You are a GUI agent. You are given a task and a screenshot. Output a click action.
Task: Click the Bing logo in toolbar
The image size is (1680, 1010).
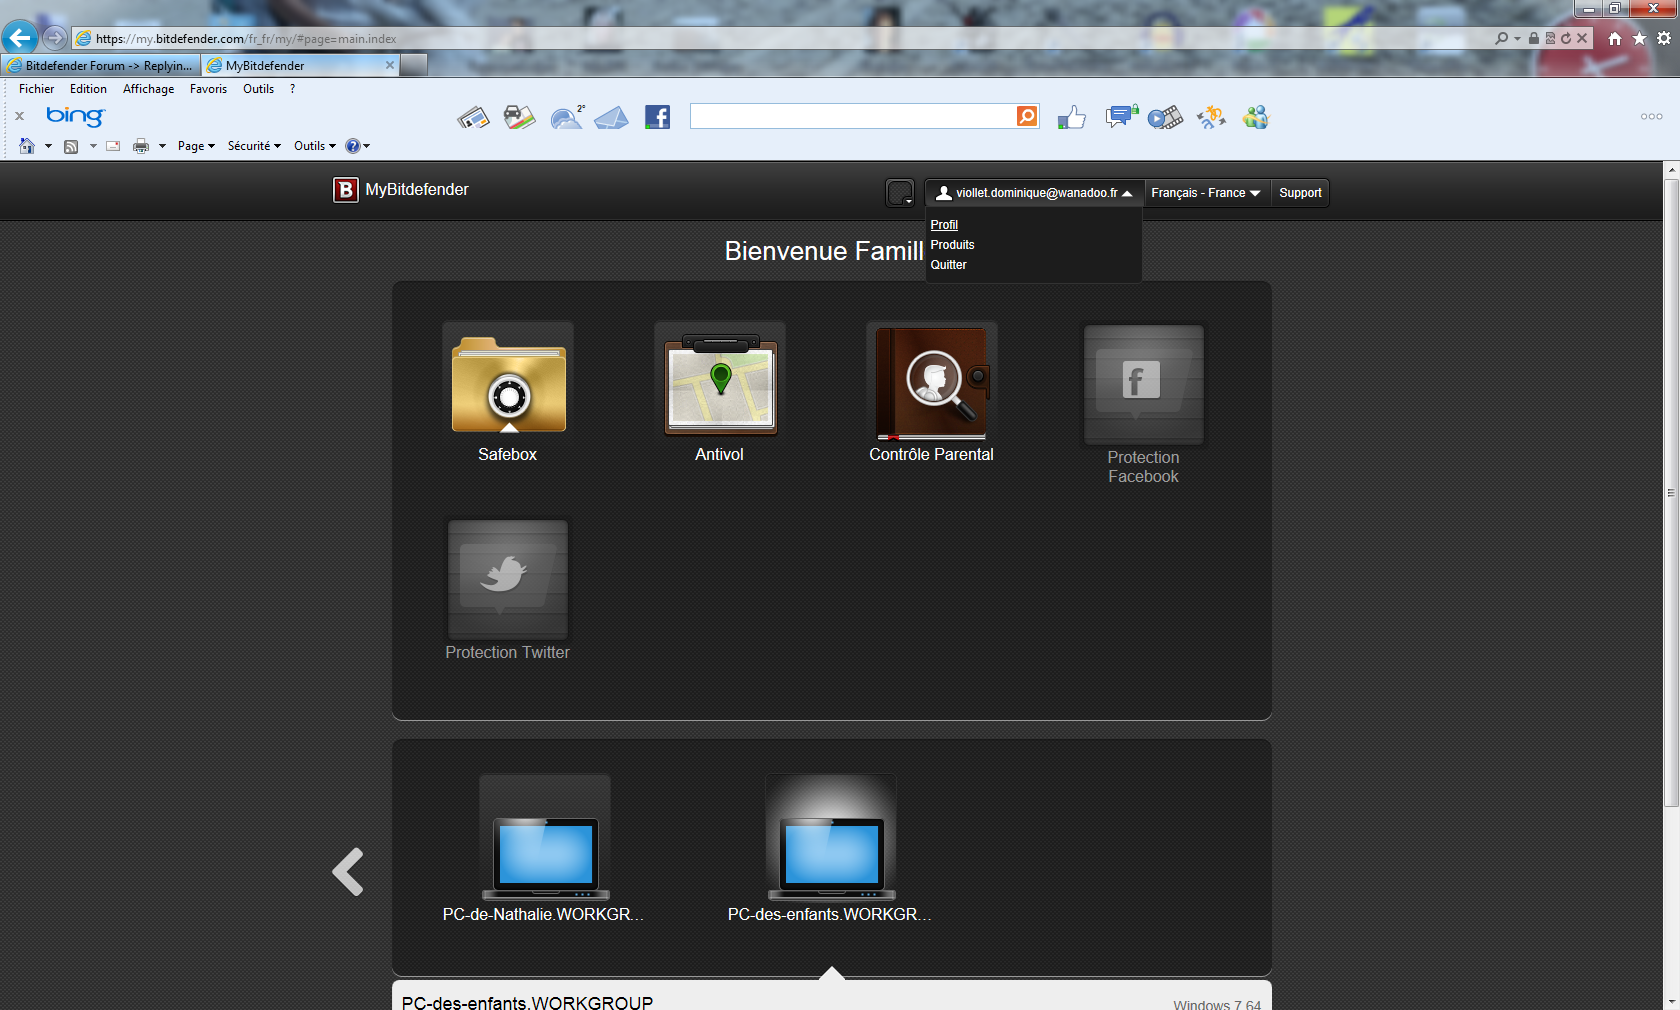(x=75, y=116)
